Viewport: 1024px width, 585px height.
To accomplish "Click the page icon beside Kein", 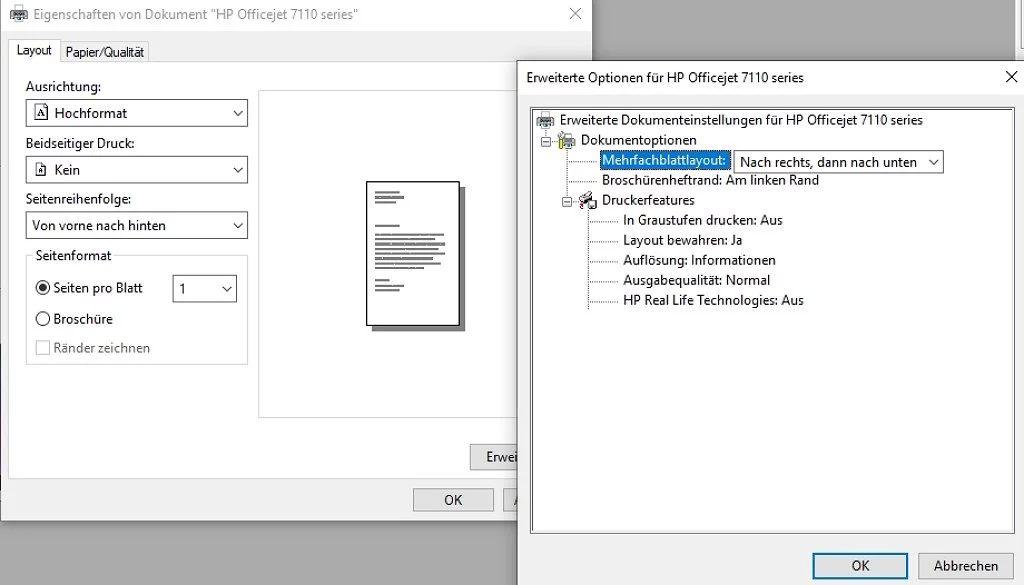I will tap(40, 170).
